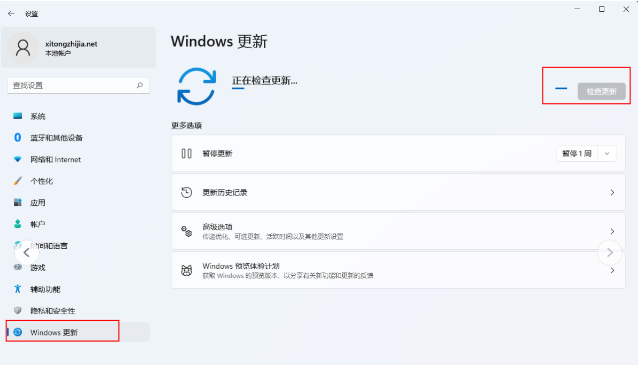The width and height of the screenshot is (638, 365).
Task: Open 蓝牙和其他设备 menu label
Action: 57,138
